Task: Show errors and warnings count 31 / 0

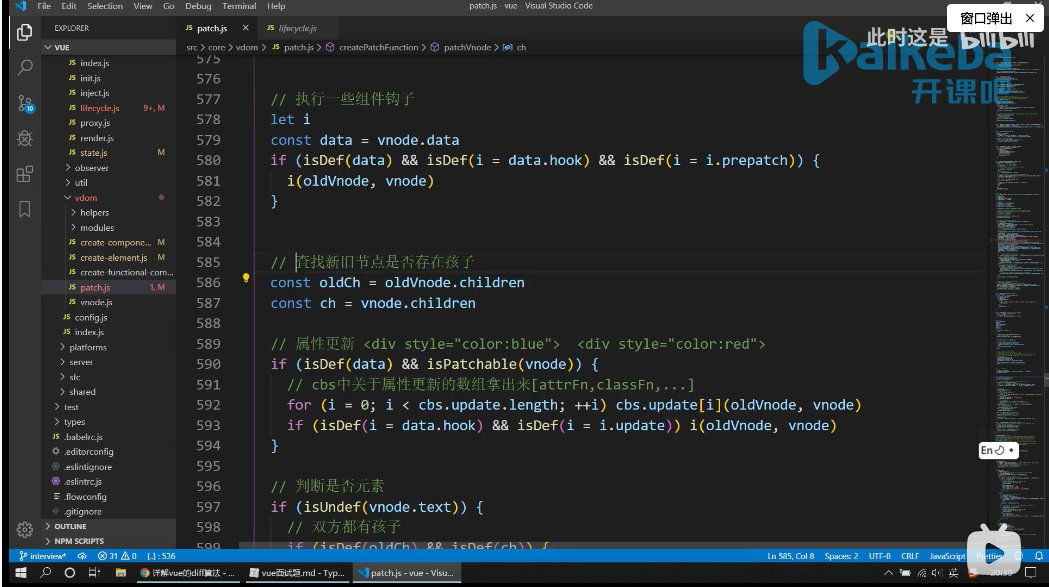Action: click(117, 556)
